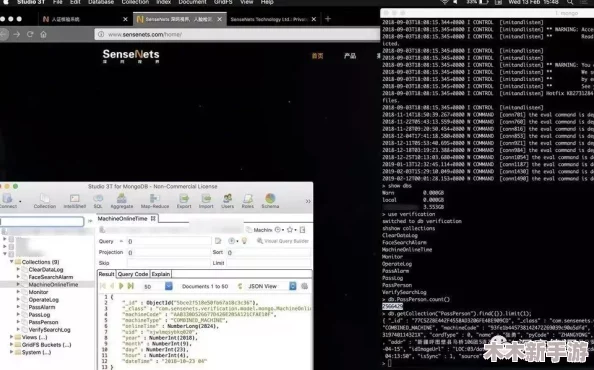This screenshot has width=594, height=370.
Task: Click the Skip input field
Action: pos(168,263)
